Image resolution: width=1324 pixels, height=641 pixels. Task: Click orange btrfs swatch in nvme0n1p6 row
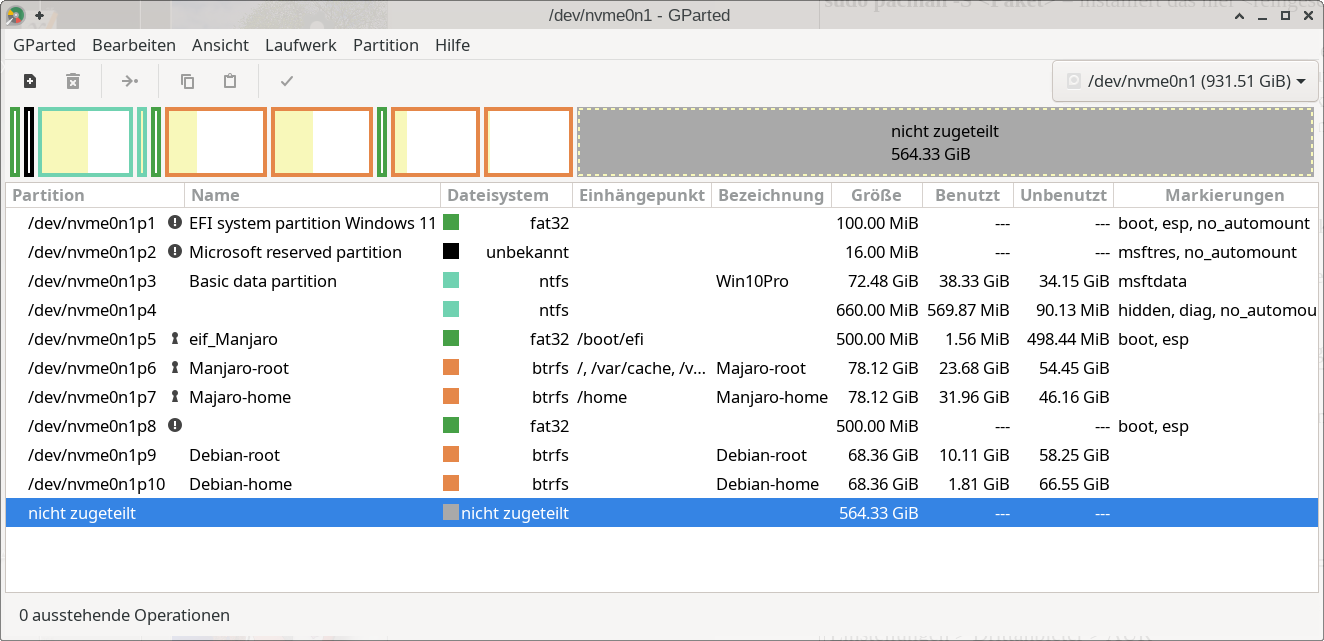click(x=451, y=368)
